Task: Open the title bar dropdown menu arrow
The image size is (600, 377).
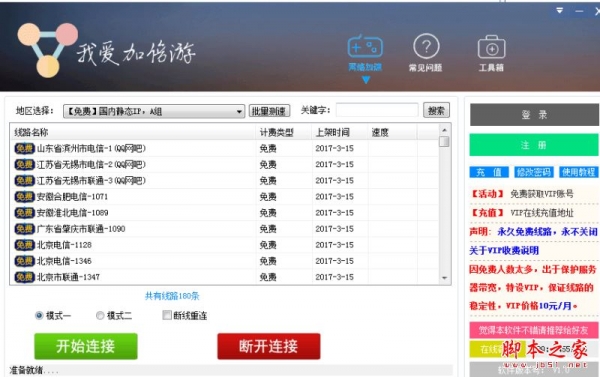Action: click(x=559, y=11)
